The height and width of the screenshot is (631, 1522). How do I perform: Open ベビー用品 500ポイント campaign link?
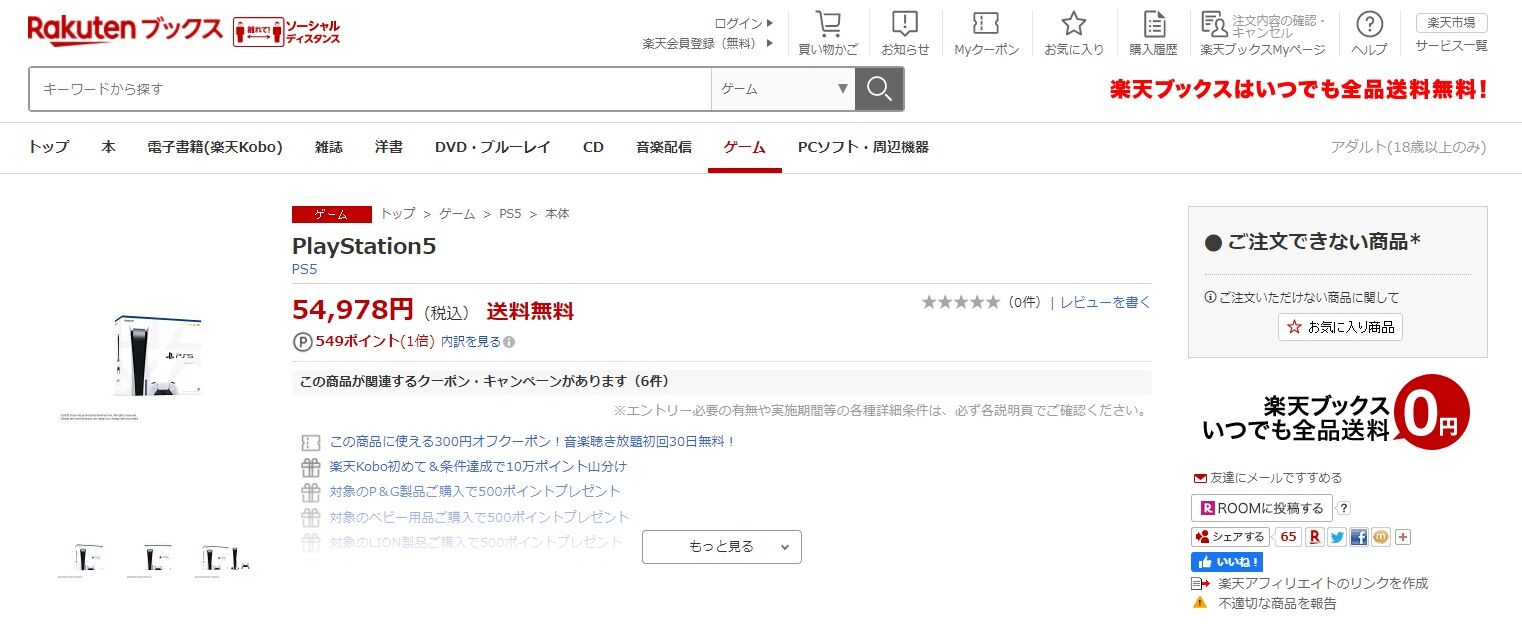480,517
